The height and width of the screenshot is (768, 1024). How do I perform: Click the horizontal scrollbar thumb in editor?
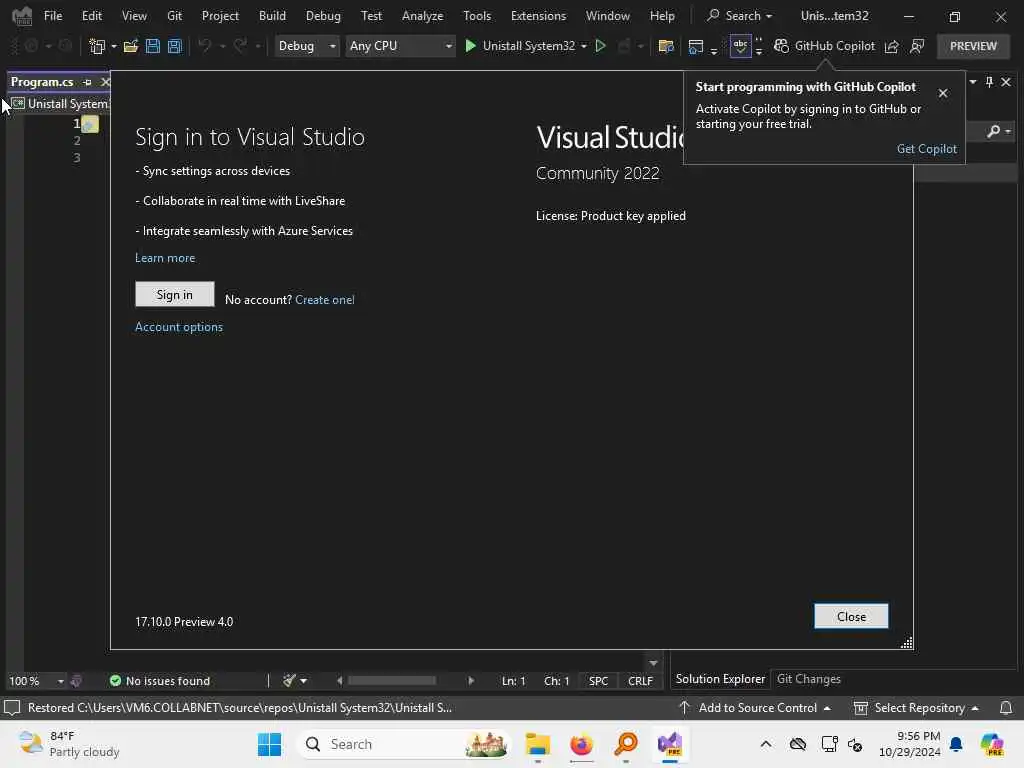(x=392, y=680)
